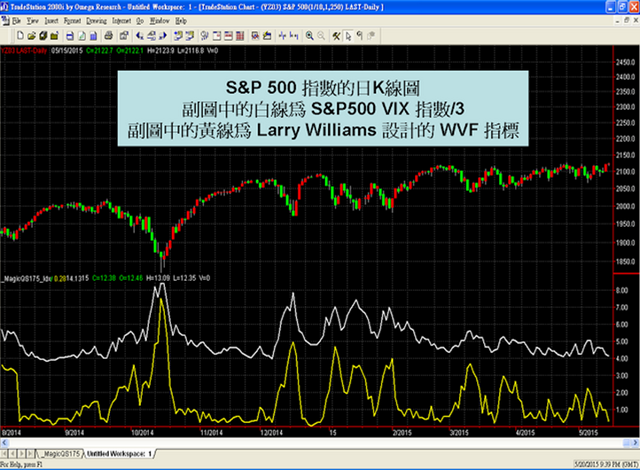This screenshot has height=470, width=640.
Task: Click the horizontal scrollbar left arrow
Action: click(x=4, y=443)
